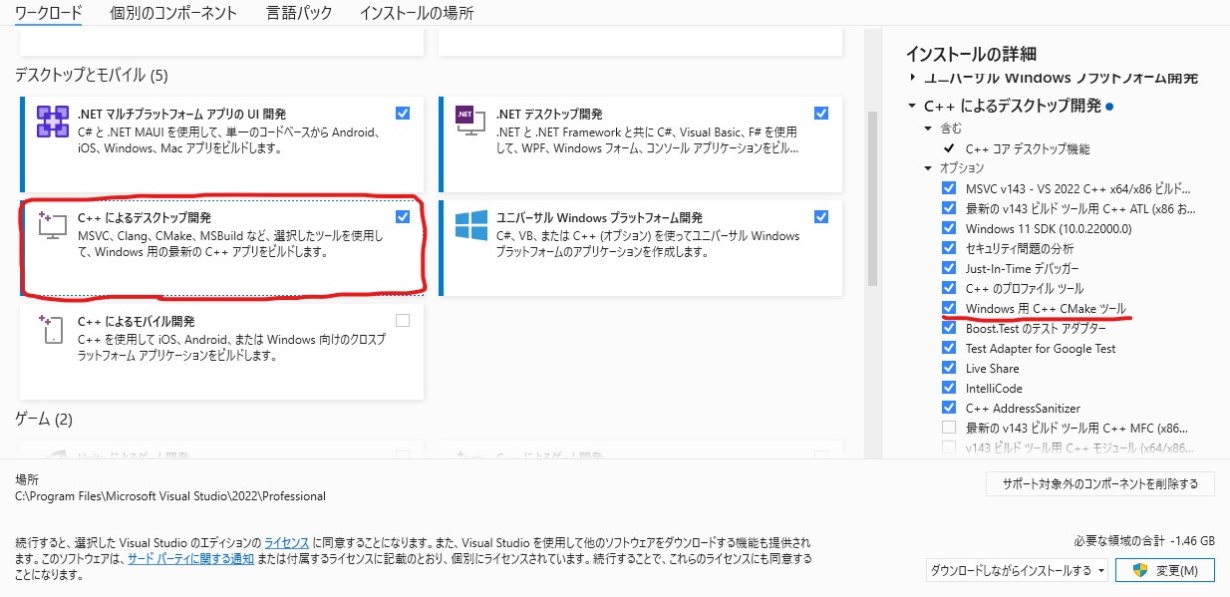Uncheck the v143 C++ ATL option
Screen dimensions: 1230x597
[x=948, y=208]
